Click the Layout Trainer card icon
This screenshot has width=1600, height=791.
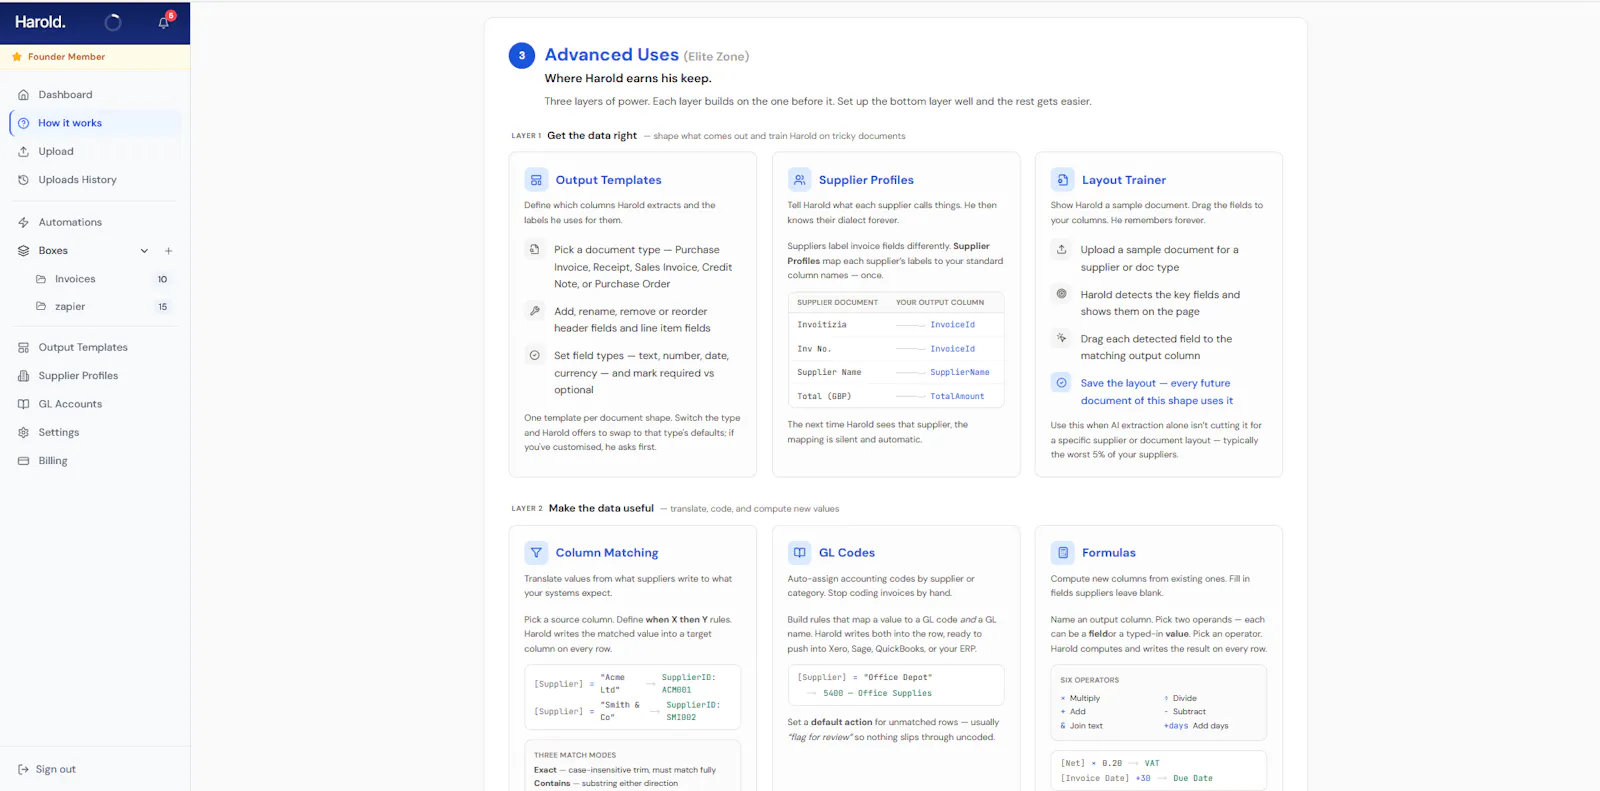1062,180
